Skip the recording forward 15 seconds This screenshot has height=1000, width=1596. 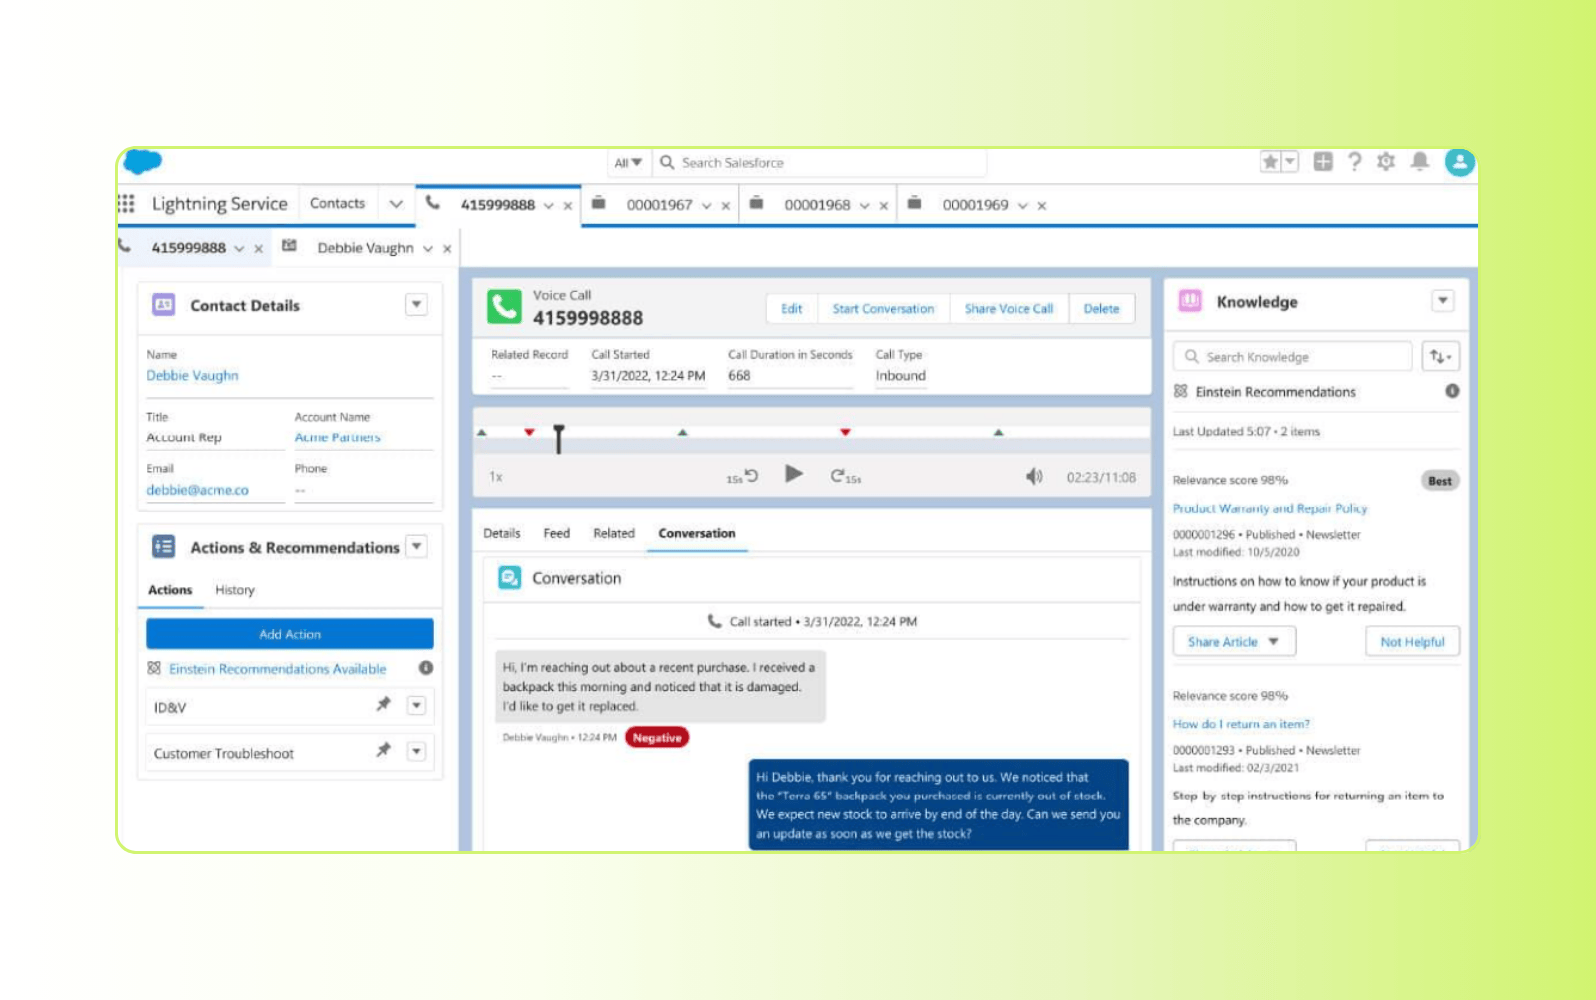(845, 477)
